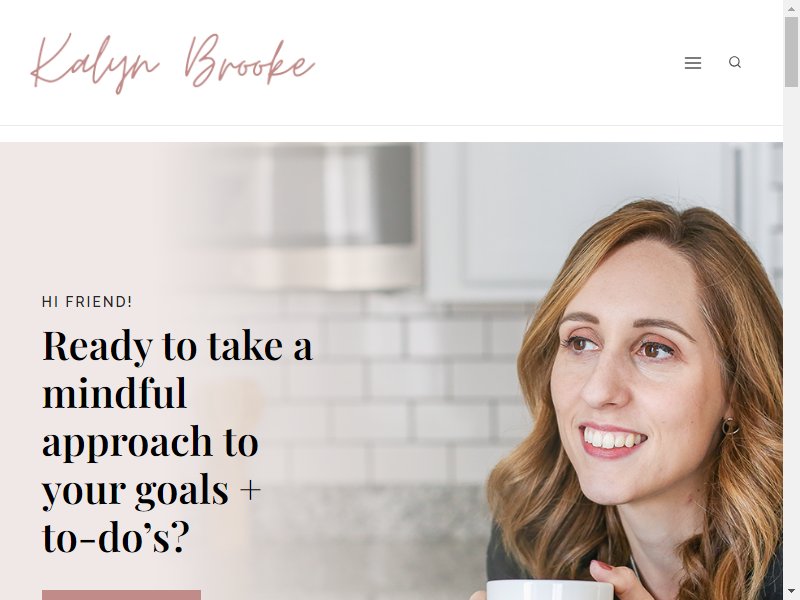Open the hamburger navigation menu

(x=692, y=63)
